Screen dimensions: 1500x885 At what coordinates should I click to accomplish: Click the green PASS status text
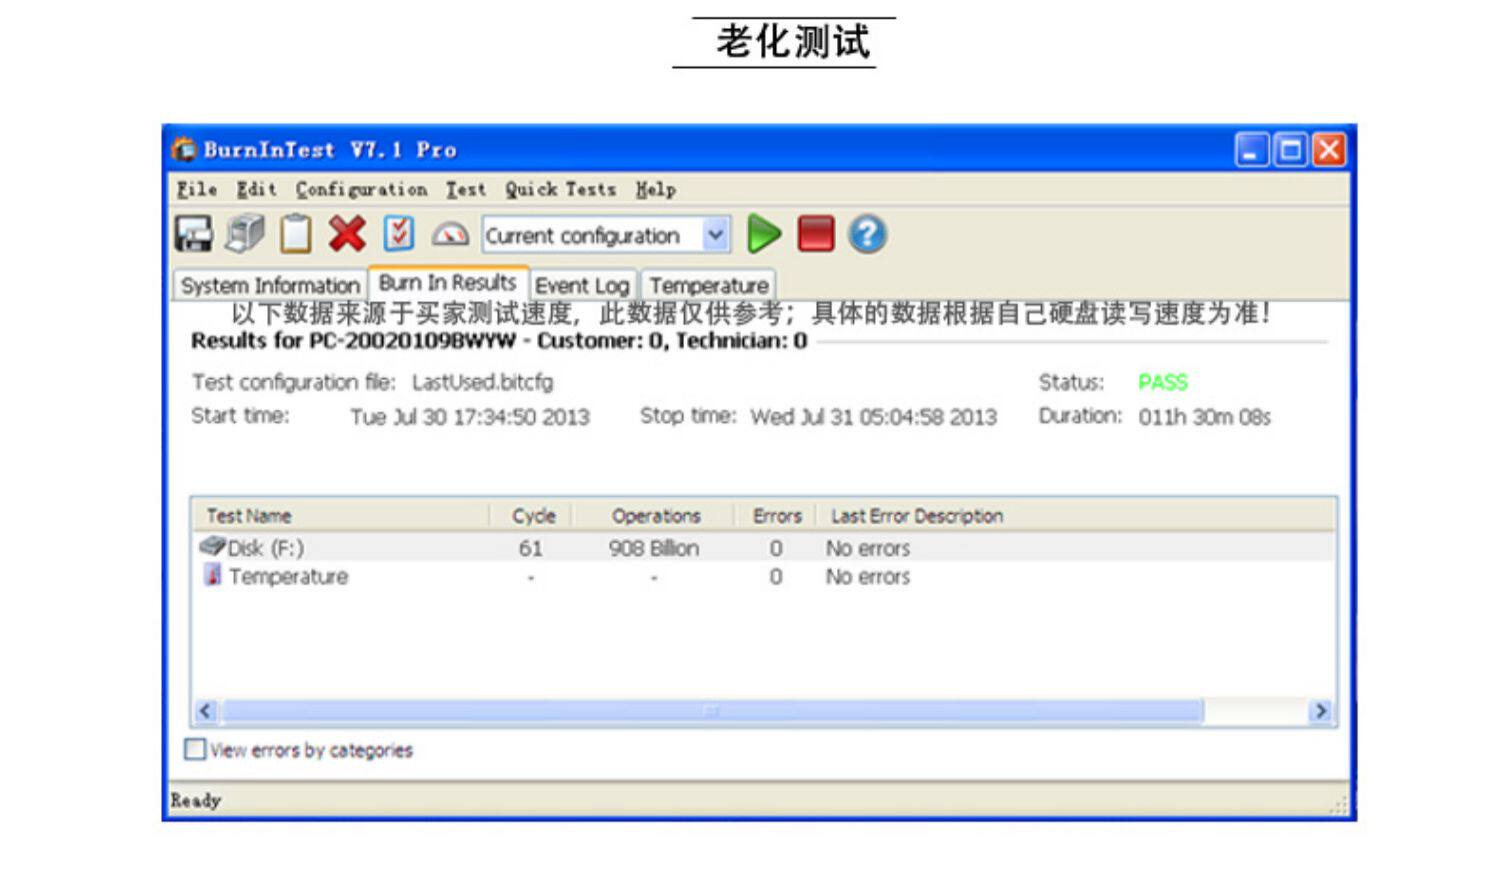[x=1163, y=382]
